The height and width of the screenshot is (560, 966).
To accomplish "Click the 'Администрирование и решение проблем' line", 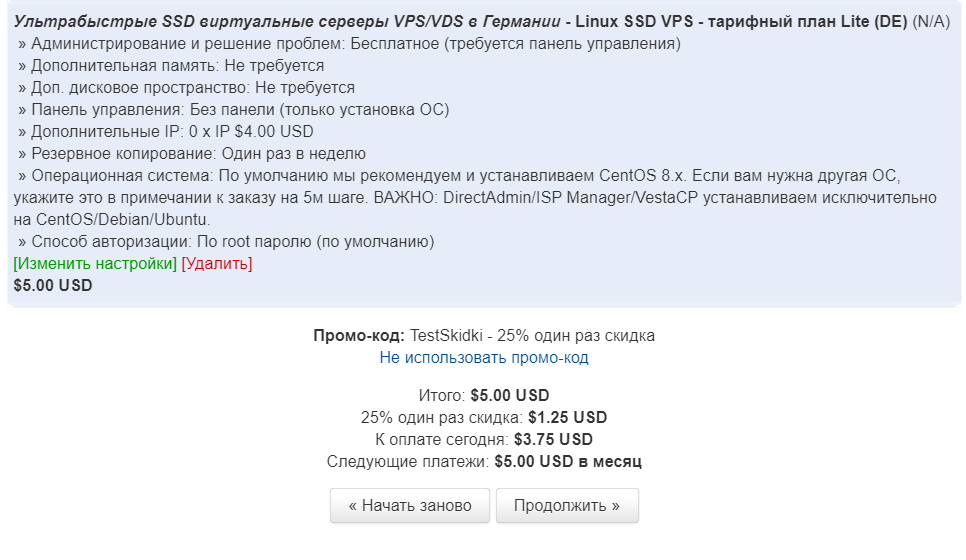I will pos(349,44).
